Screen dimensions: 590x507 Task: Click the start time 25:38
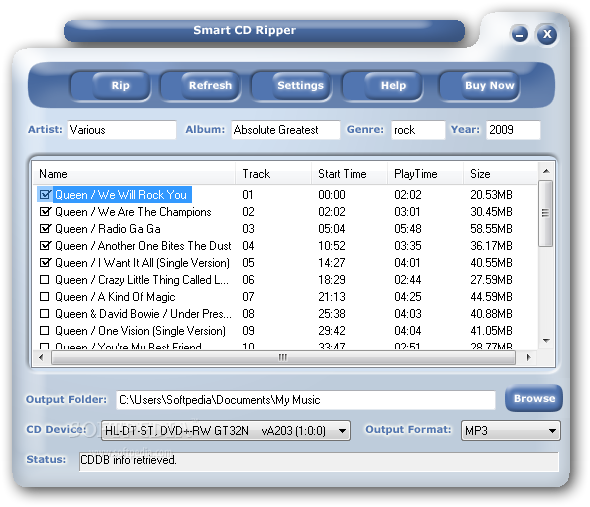pos(332,314)
